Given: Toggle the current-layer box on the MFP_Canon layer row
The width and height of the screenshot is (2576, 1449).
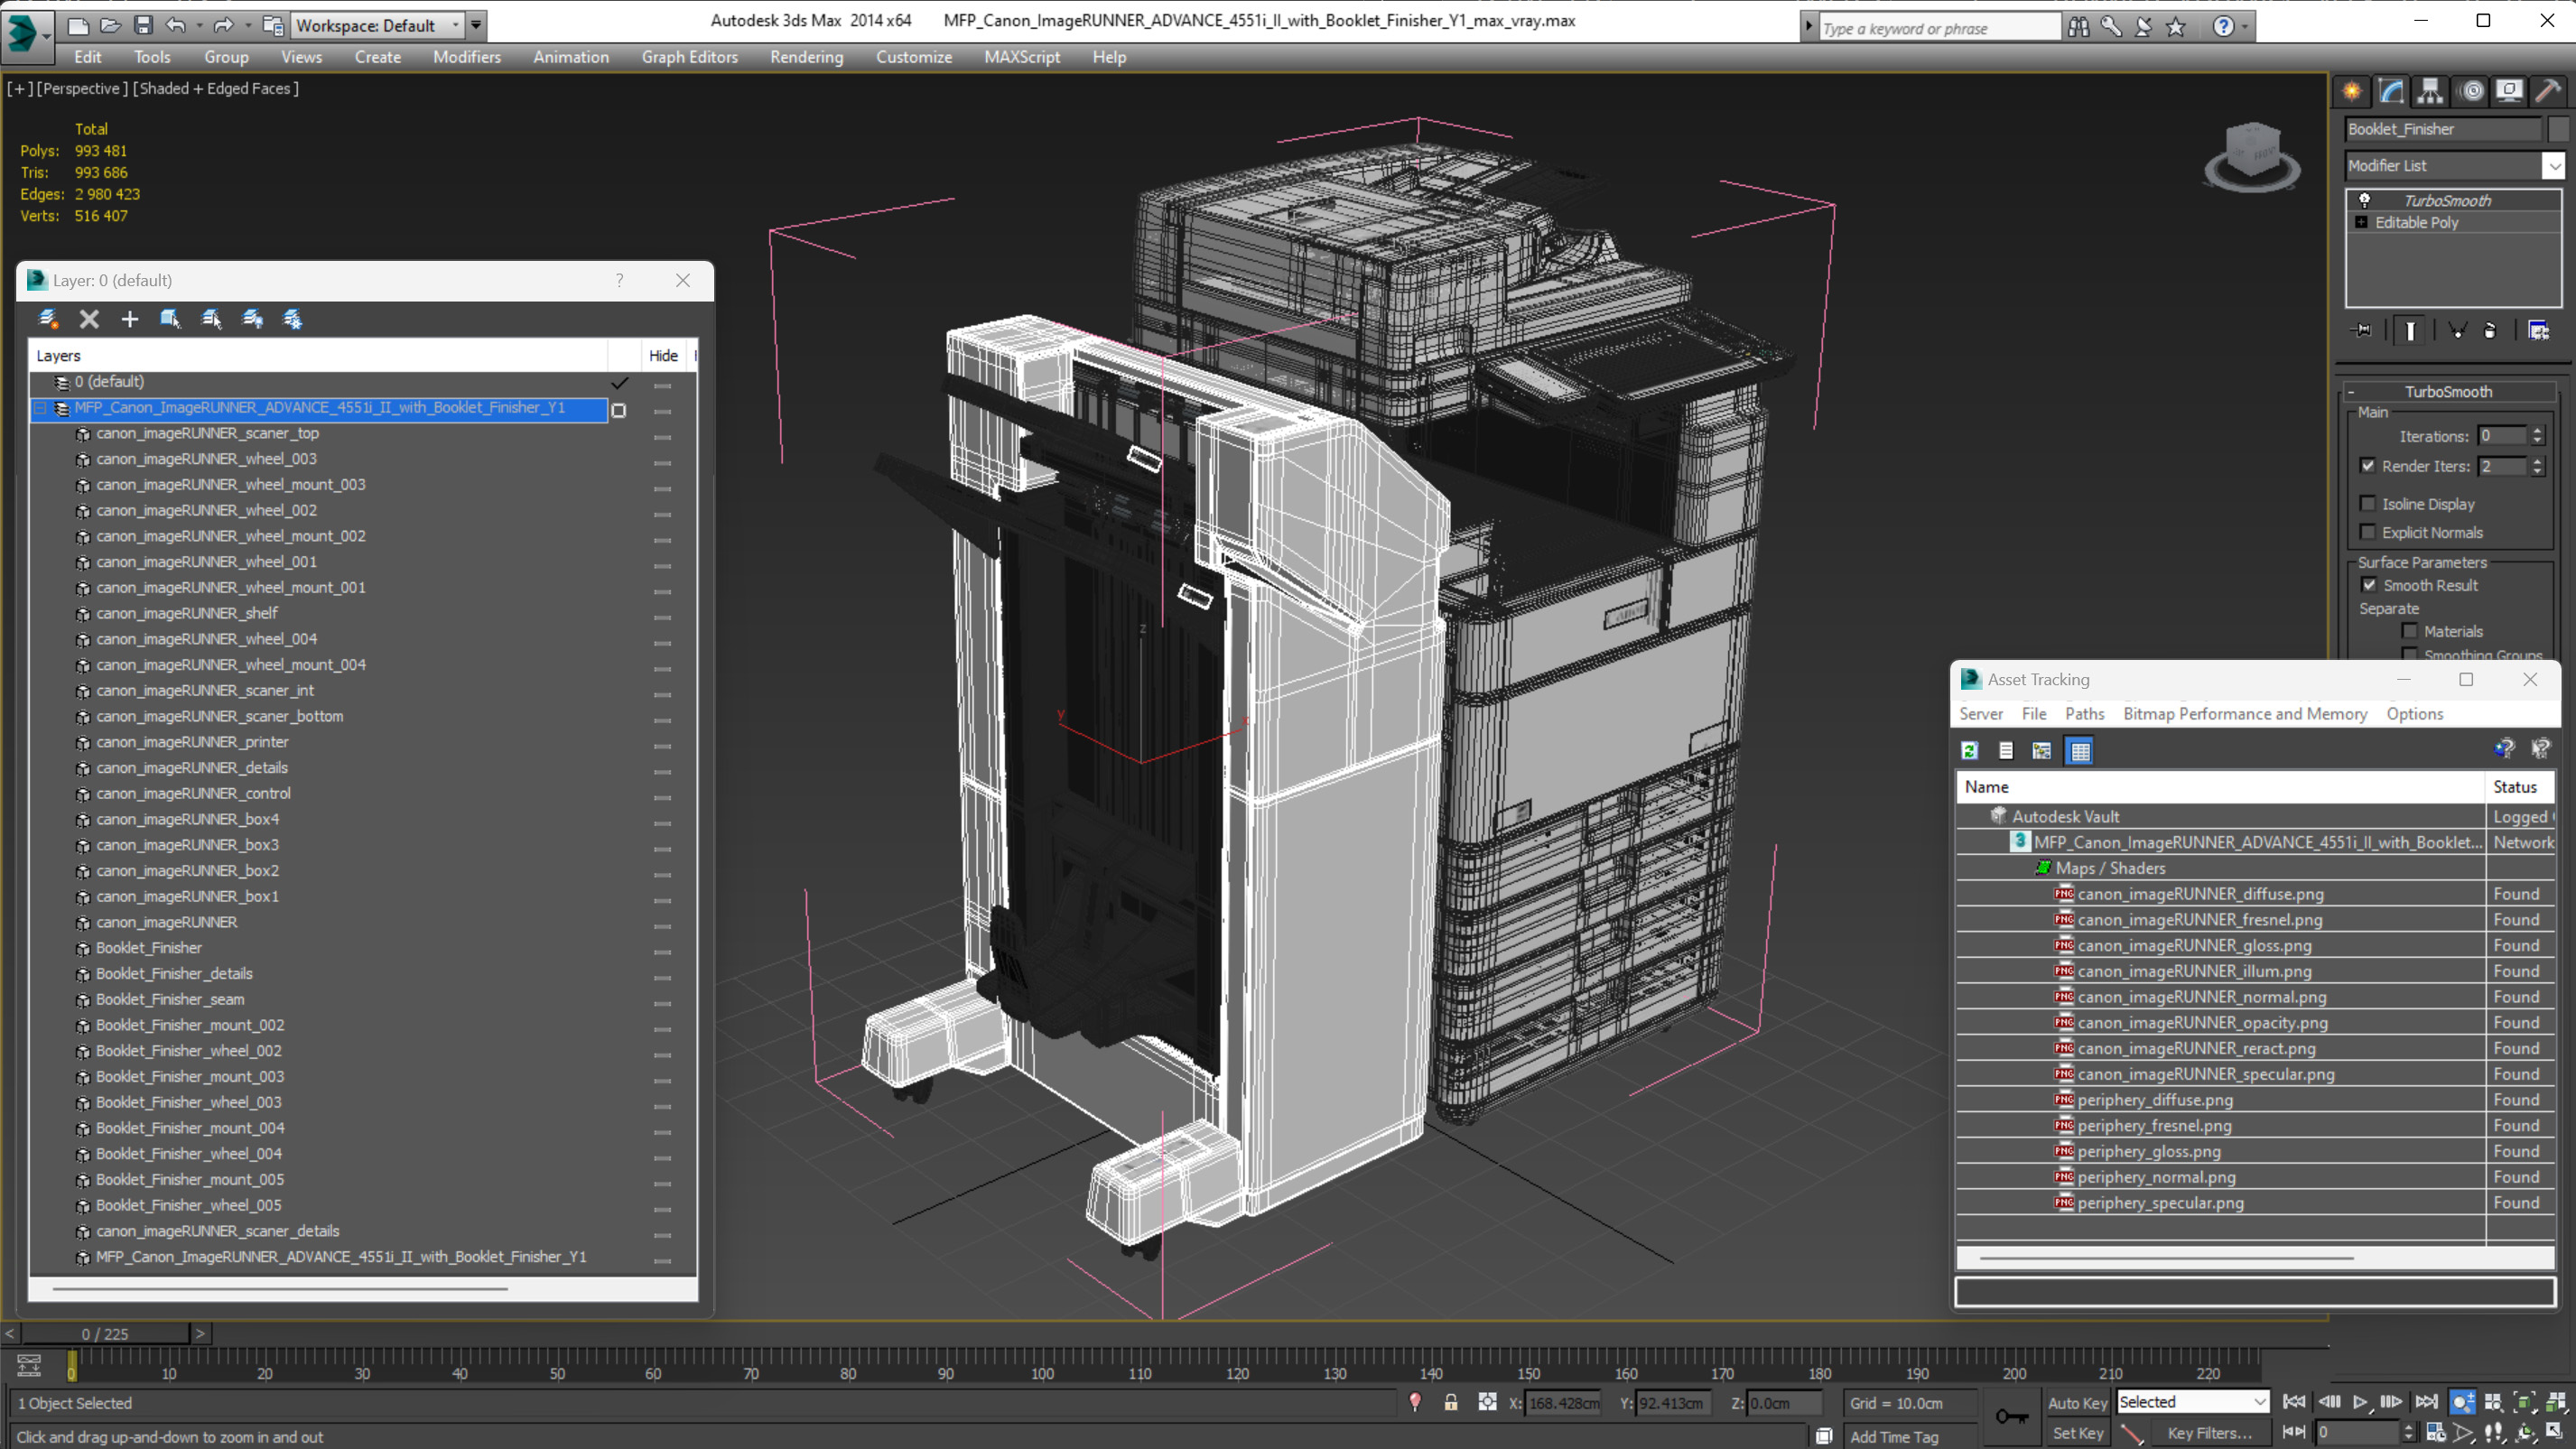Looking at the screenshot, I should click(x=619, y=410).
